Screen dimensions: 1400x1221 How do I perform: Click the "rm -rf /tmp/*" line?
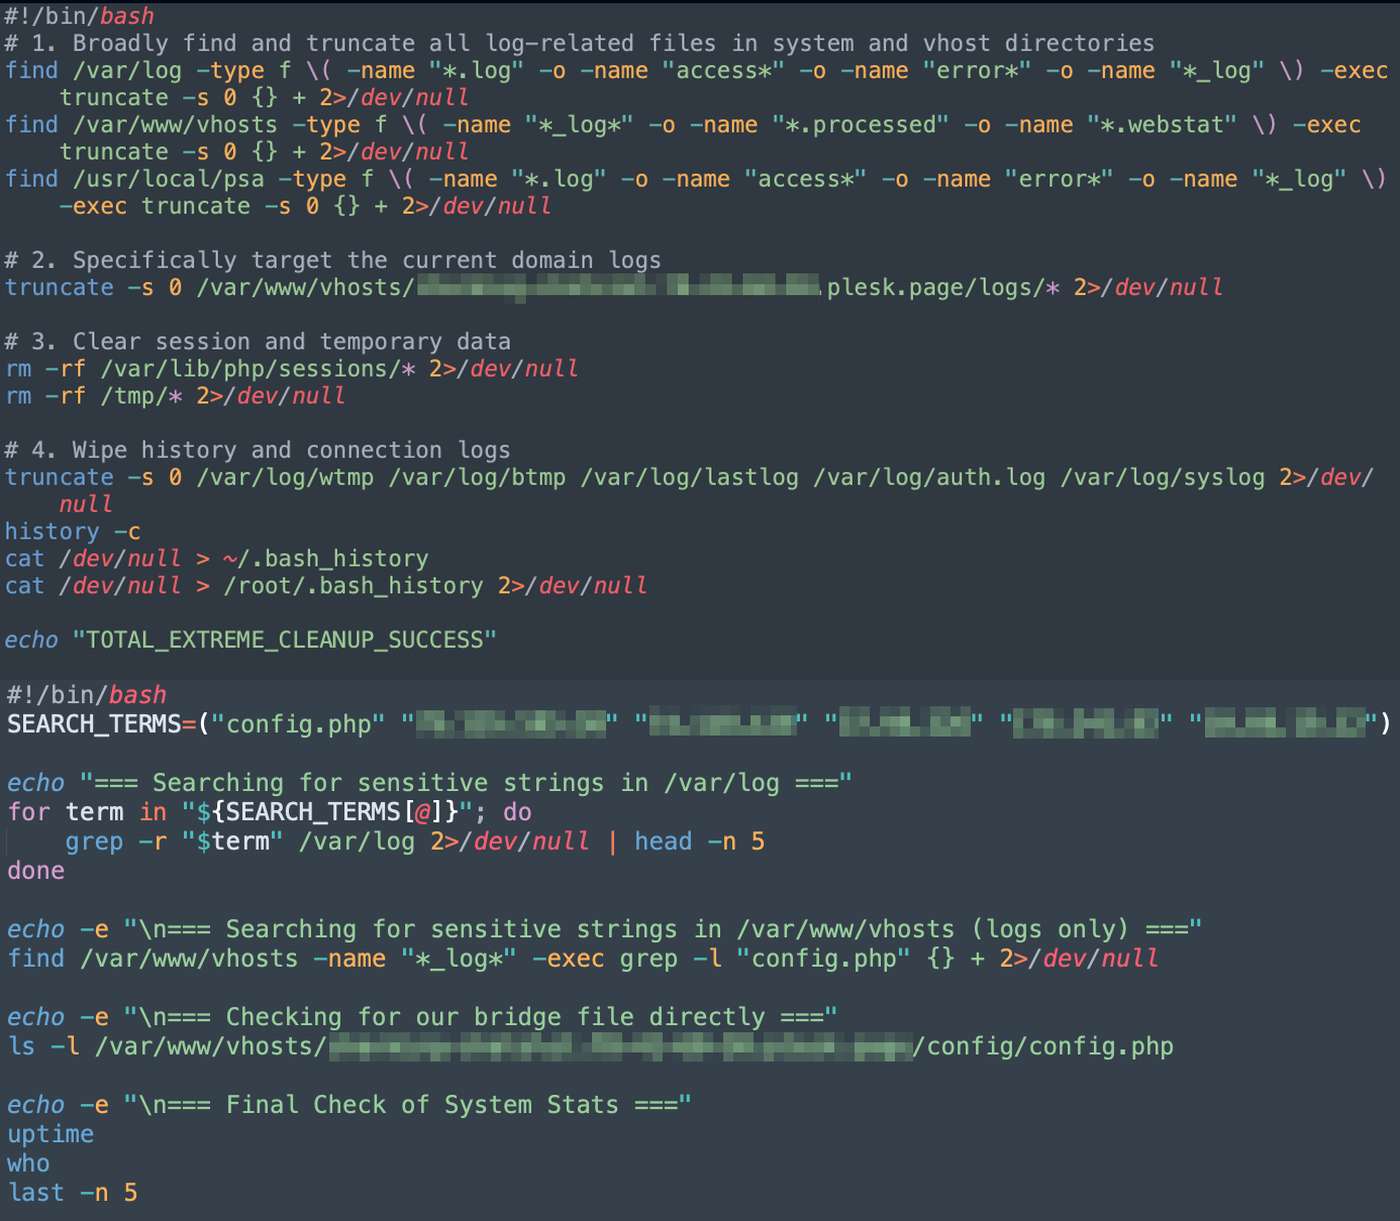(x=175, y=395)
